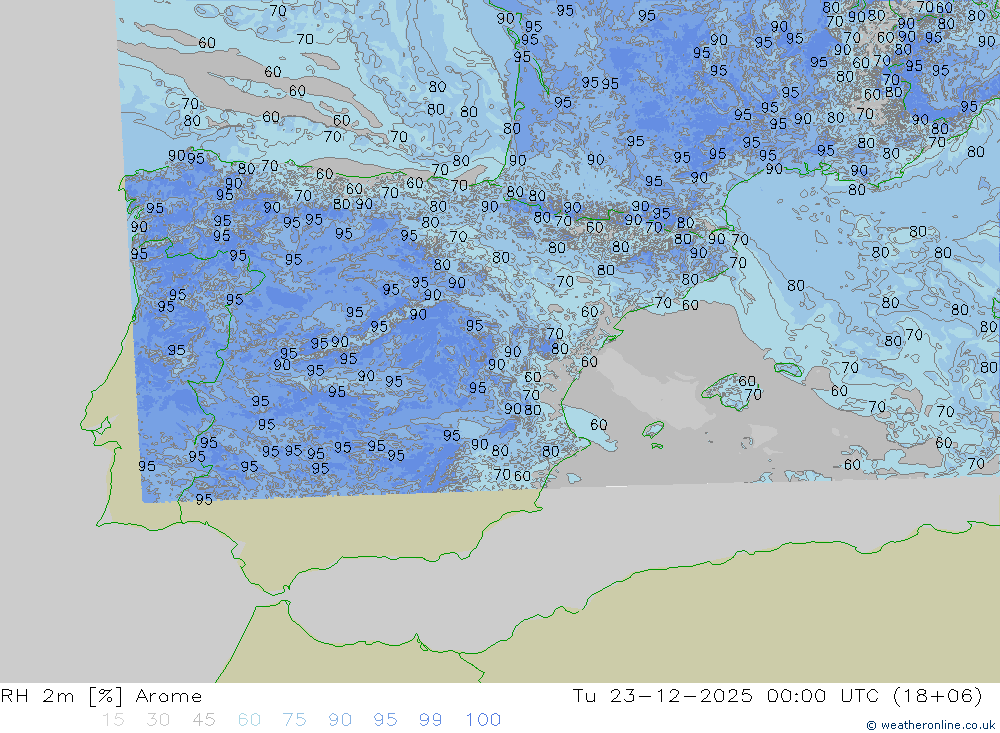This screenshot has height=733, width=1000.
Task: Click legend value 99 in the color scale
Action: pyautogui.click(x=430, y=720)
